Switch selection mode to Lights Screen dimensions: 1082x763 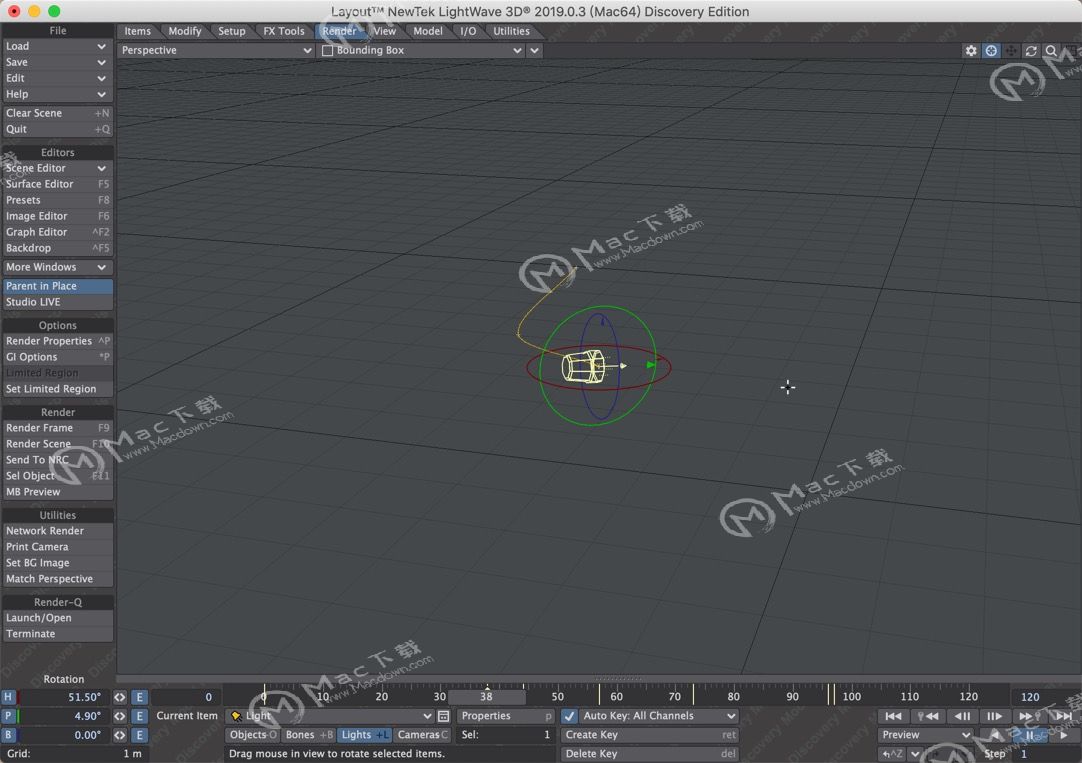coord(364,735)
